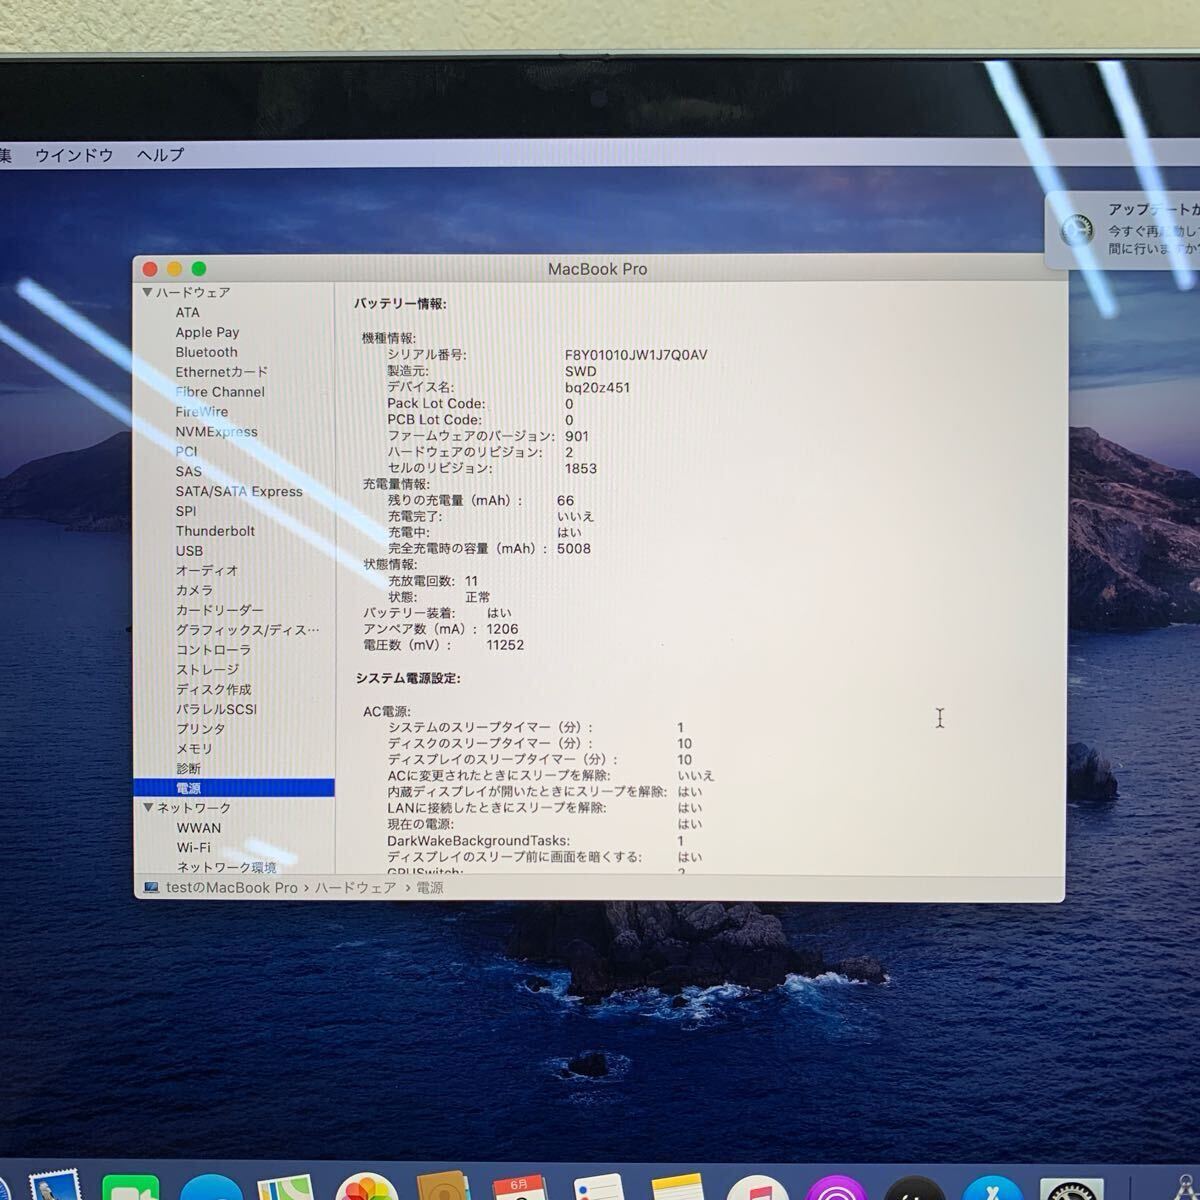
Task: Select SPI in the sidebar
Action: pos(186,511)
